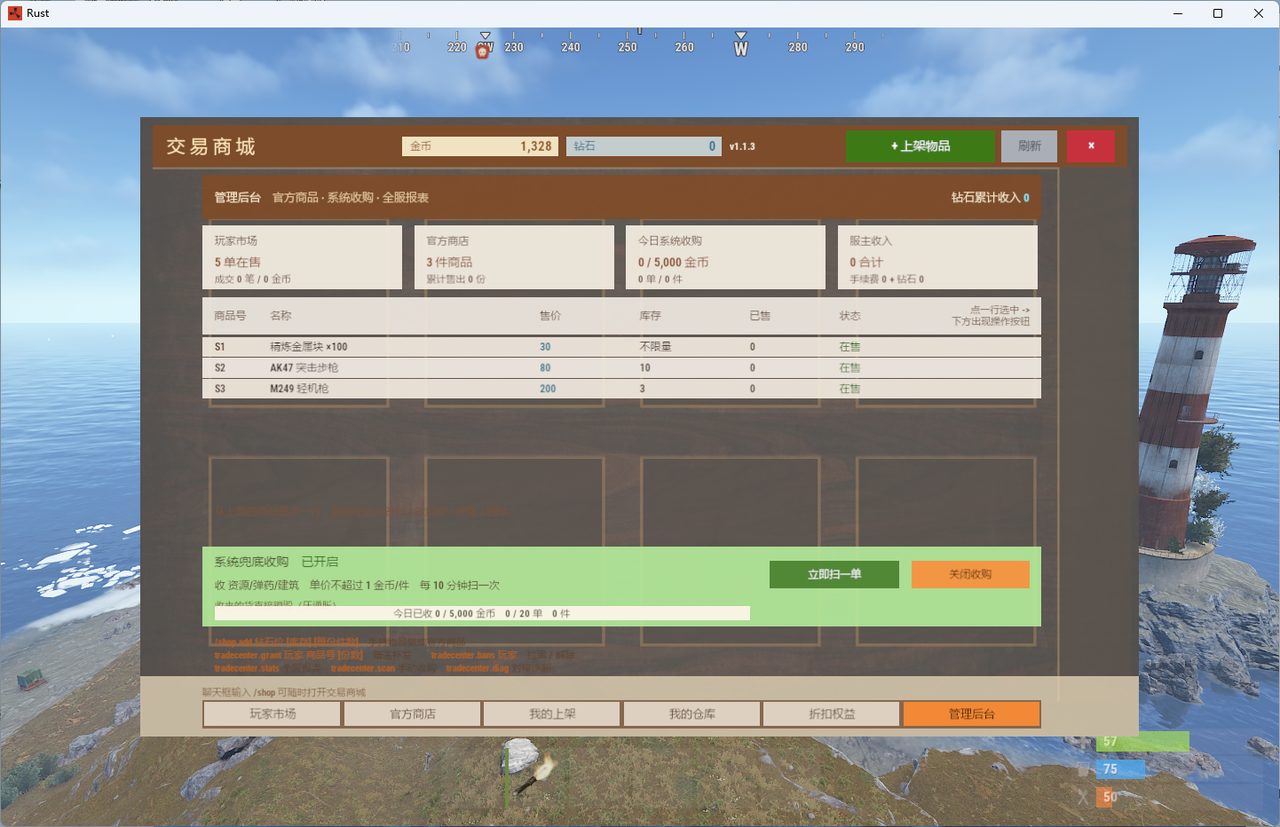Click the 钻石 balance field showing 0
Screen dimensions: 1280x827
(x=643, y=146)
